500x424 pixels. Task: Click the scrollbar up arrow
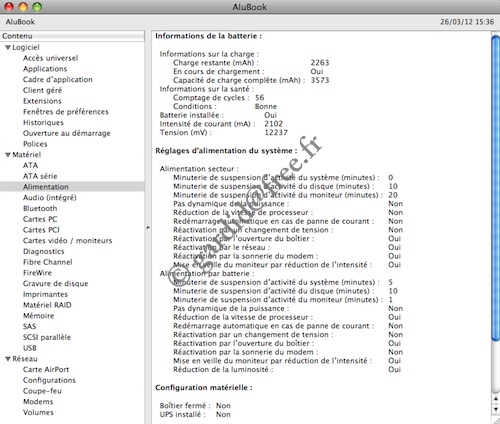click(496, 399)
